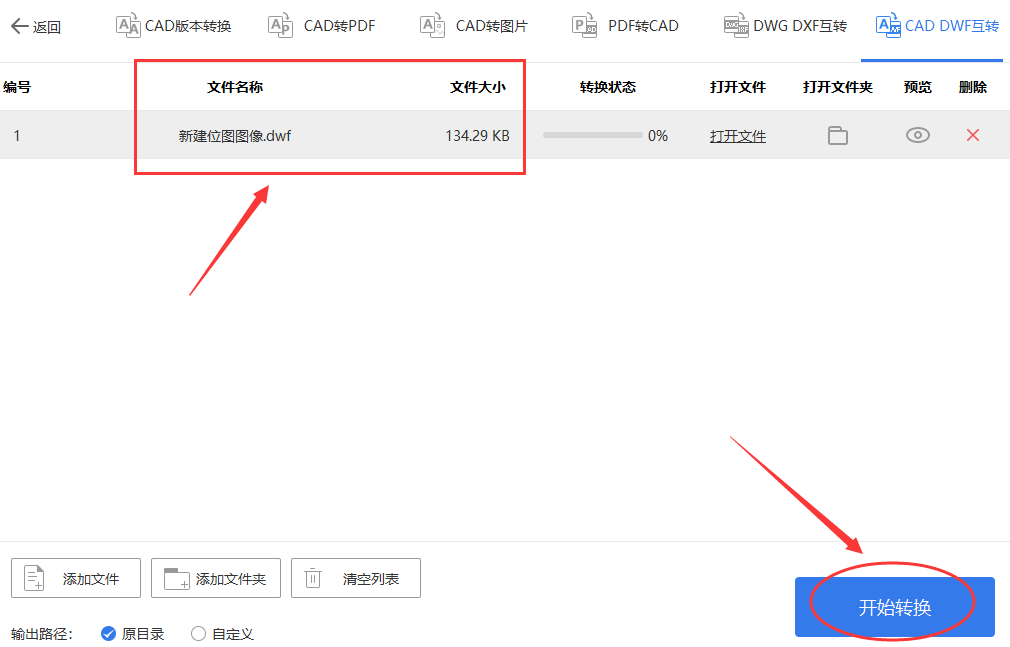Clear the list with 清空列表
Image resolution: width=1010 pixels, height=647 pixels.
(356, 578)
